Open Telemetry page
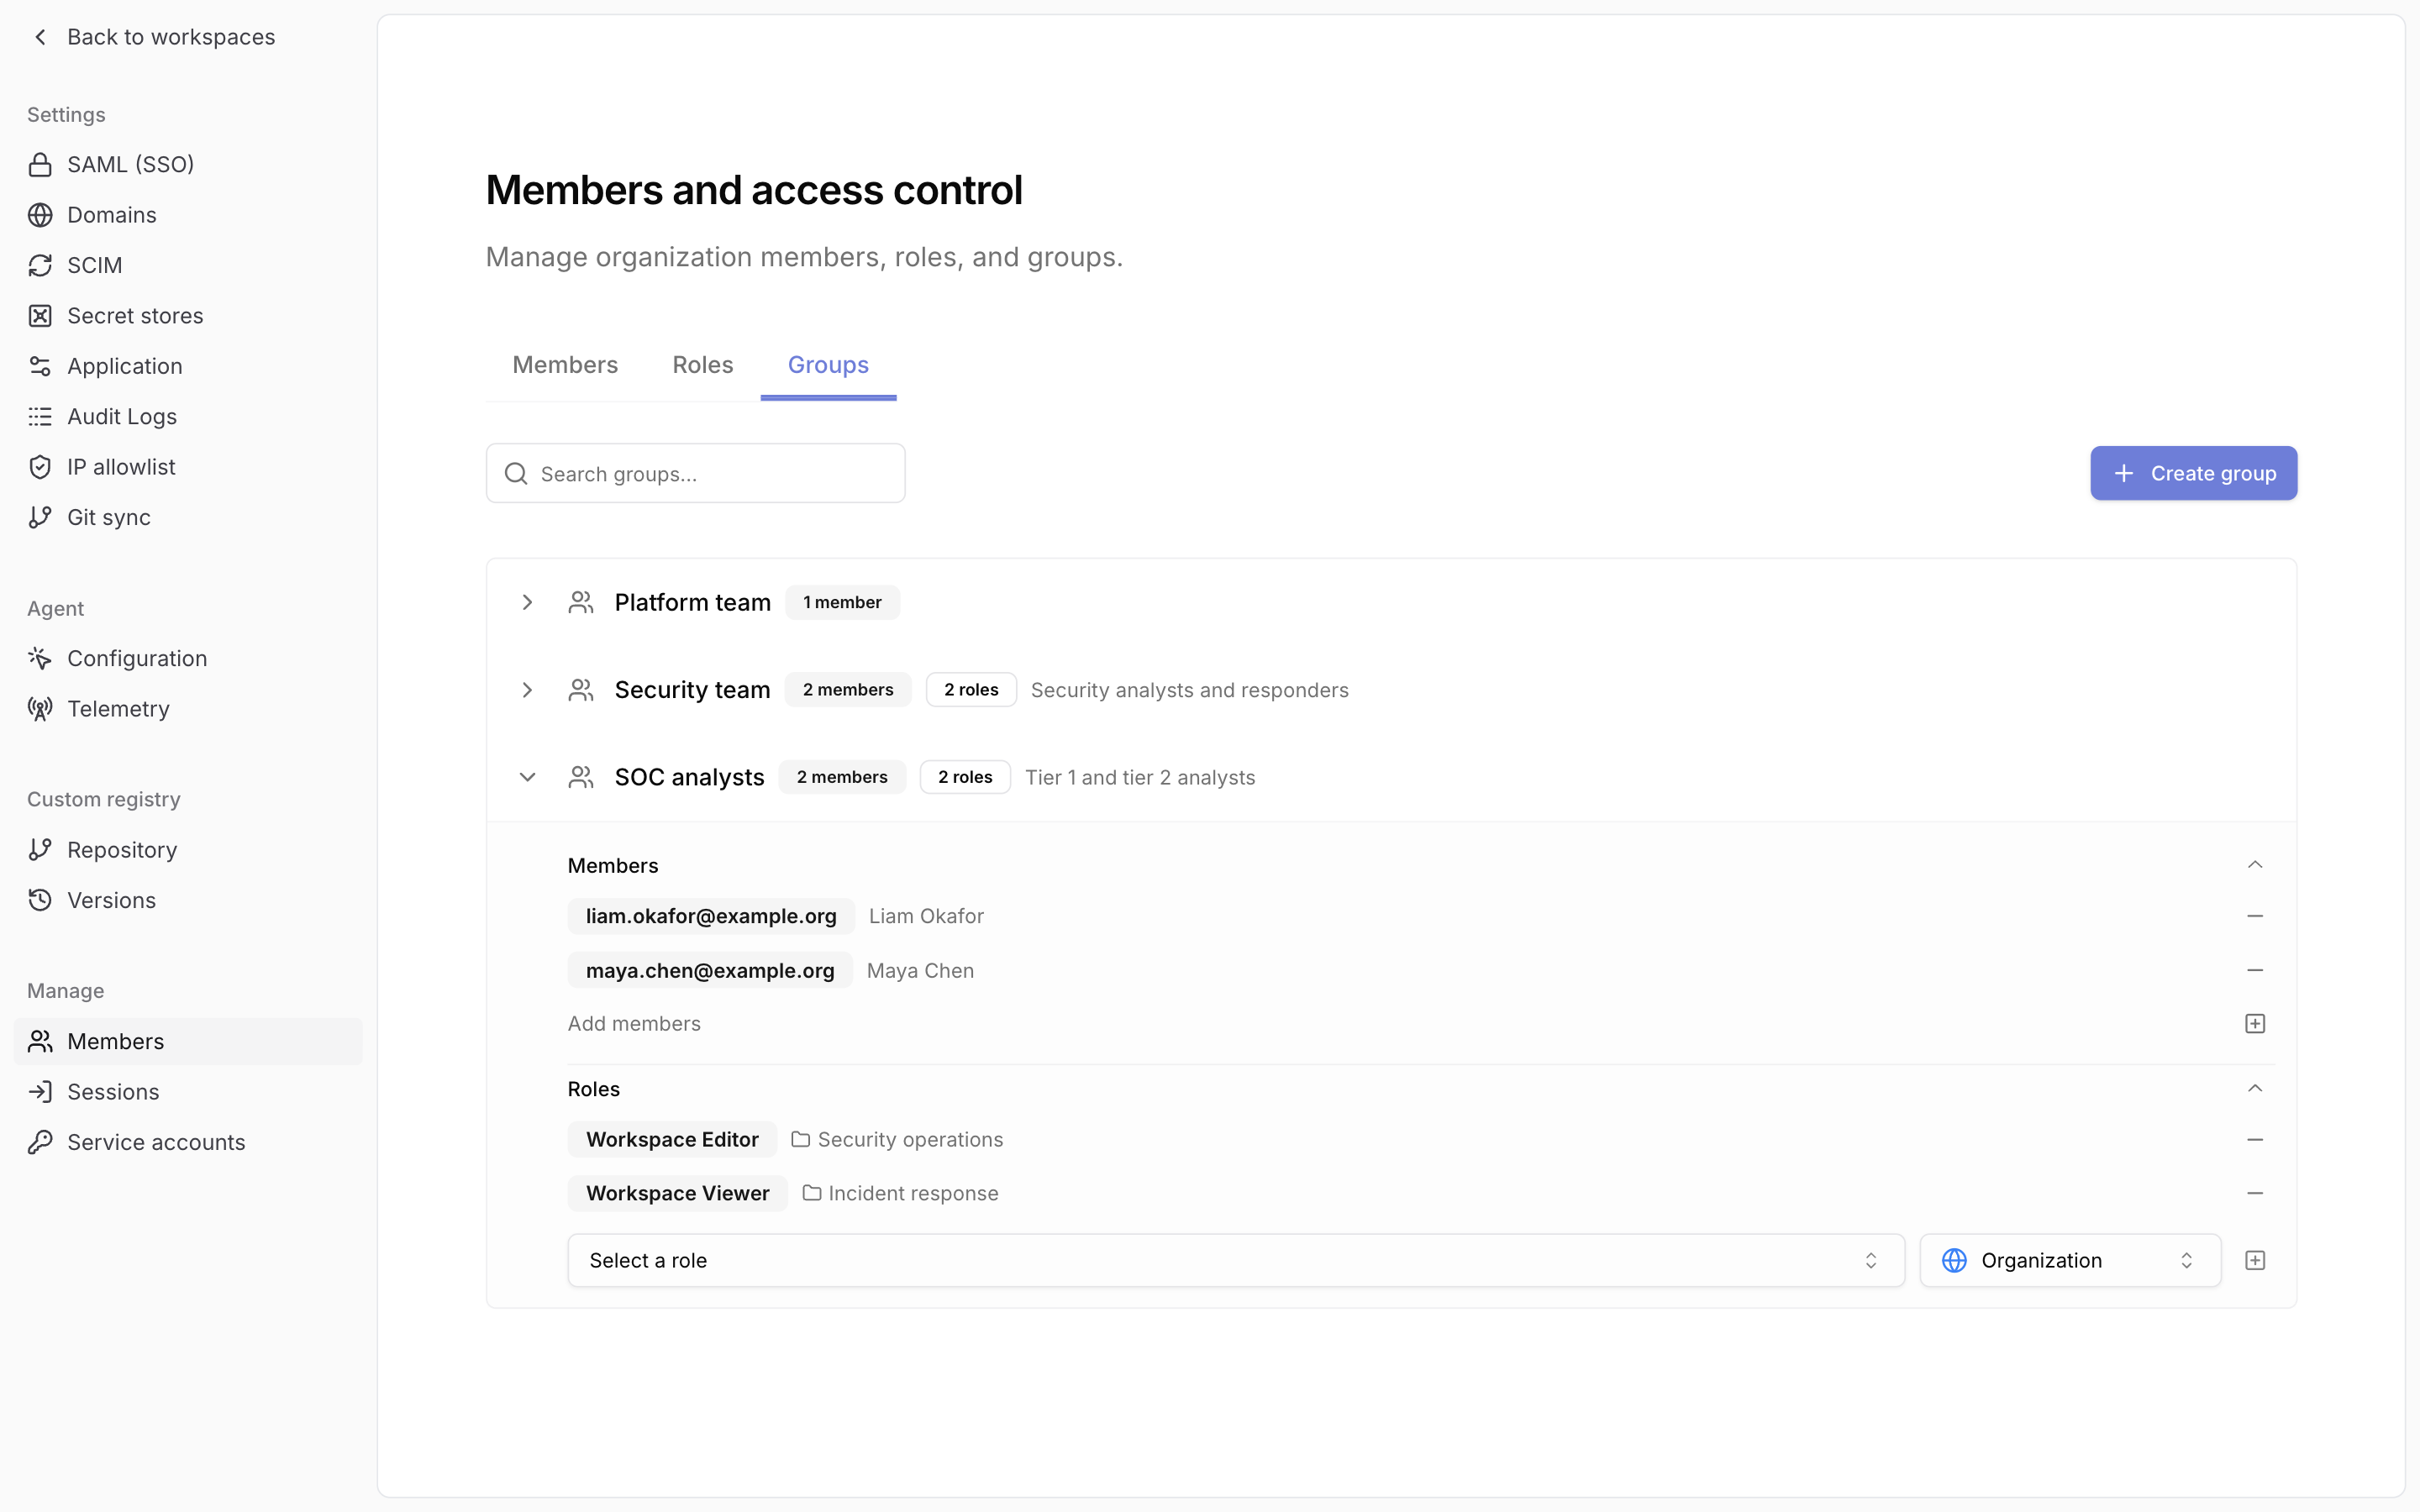Image resolution: width=2420 pixels, height=1512 pixels. pos(188,709)
